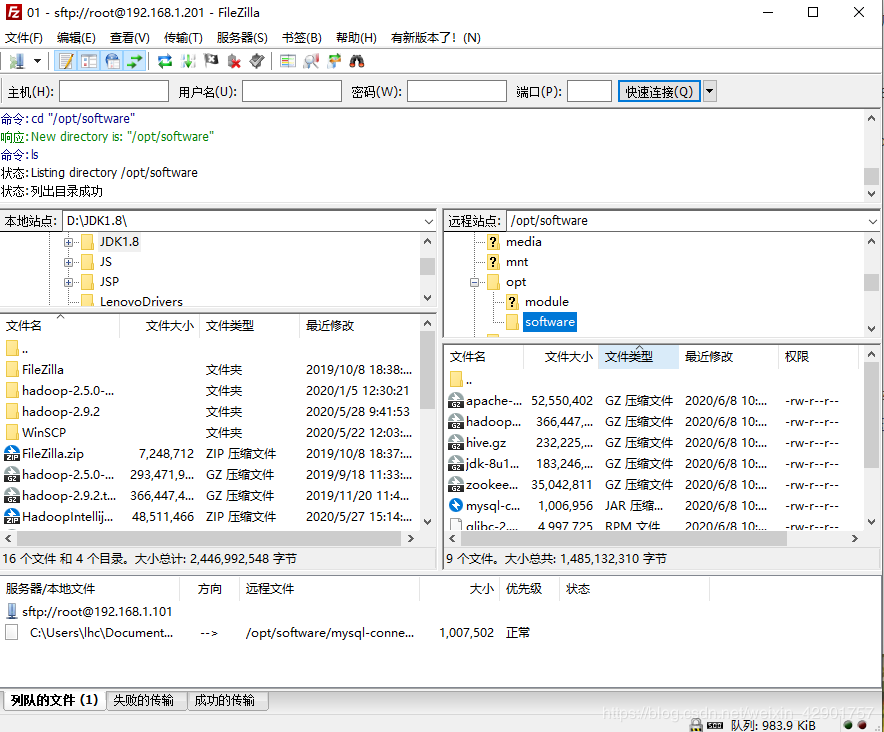Select the hive.gz remote file icon
This screenshot has width=884, height=732.
point(456,443)
